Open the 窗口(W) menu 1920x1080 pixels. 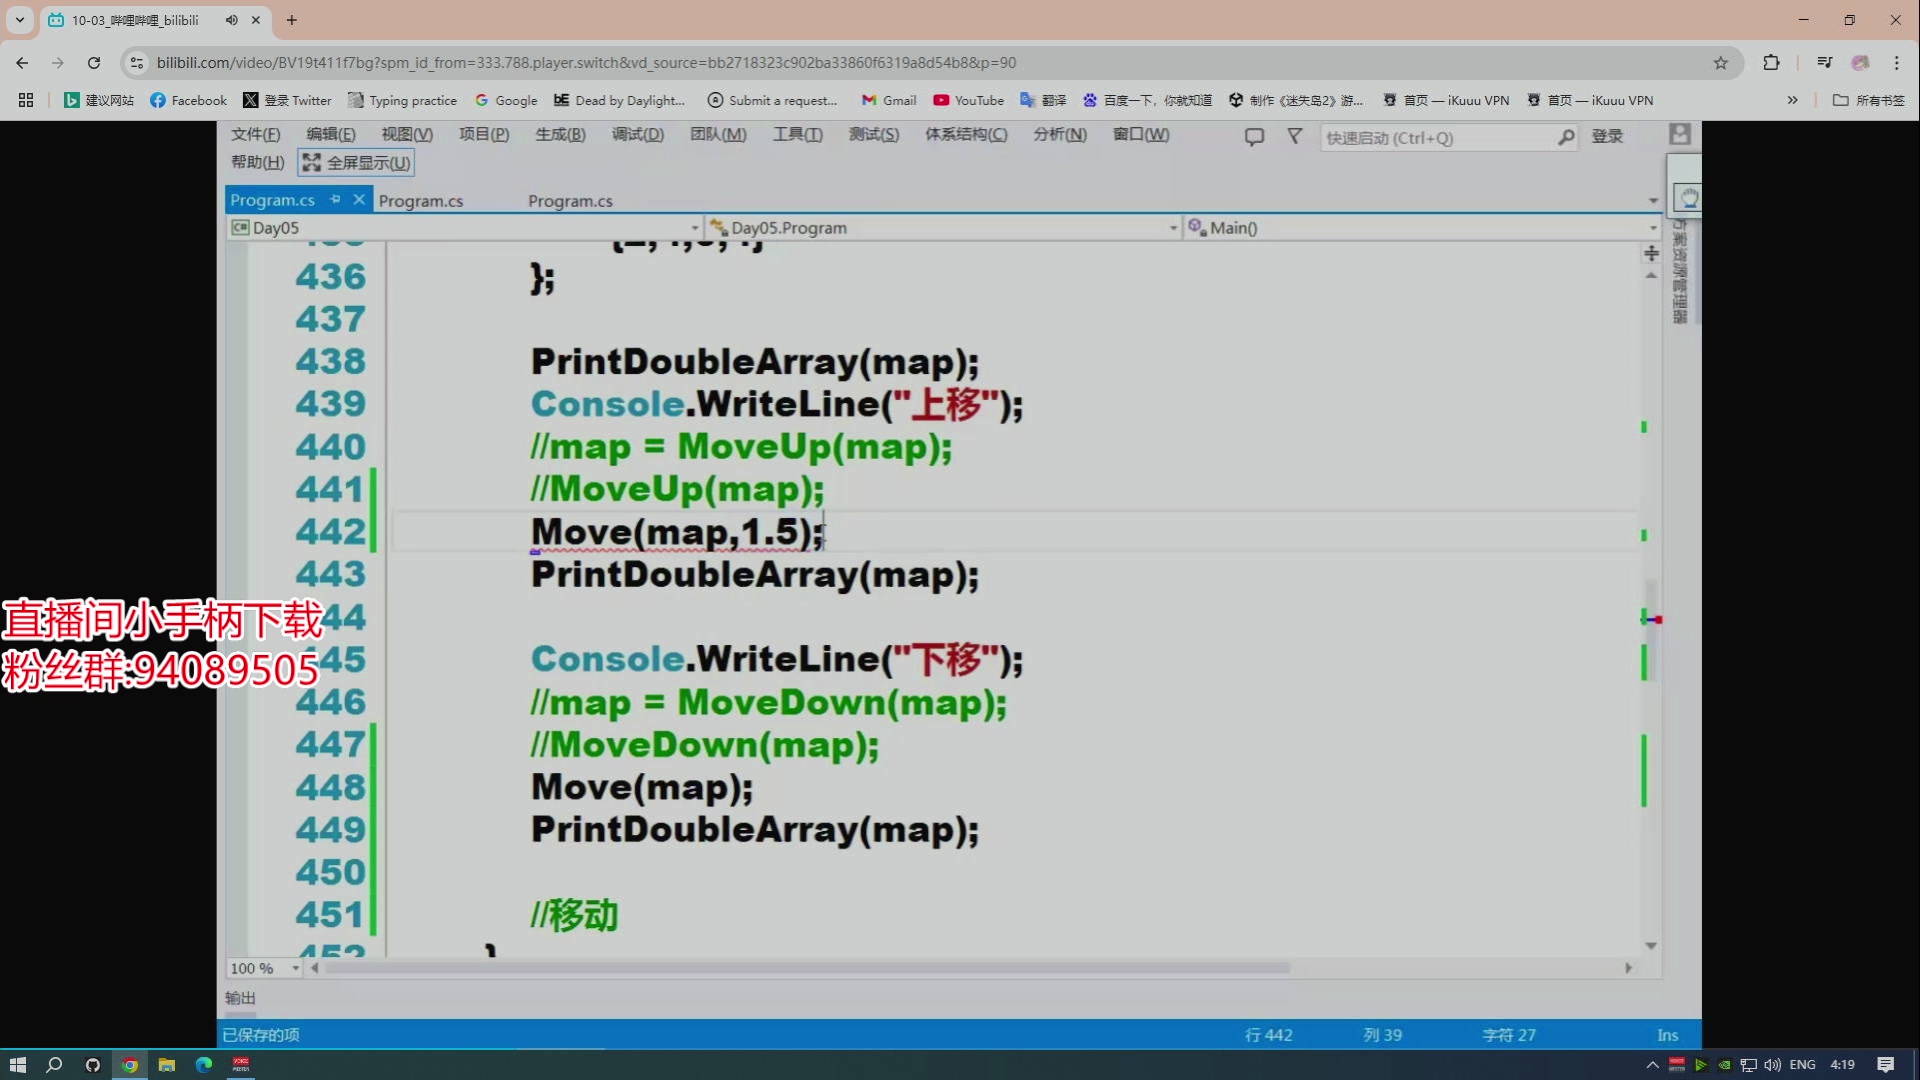[x=1141, y=134]
